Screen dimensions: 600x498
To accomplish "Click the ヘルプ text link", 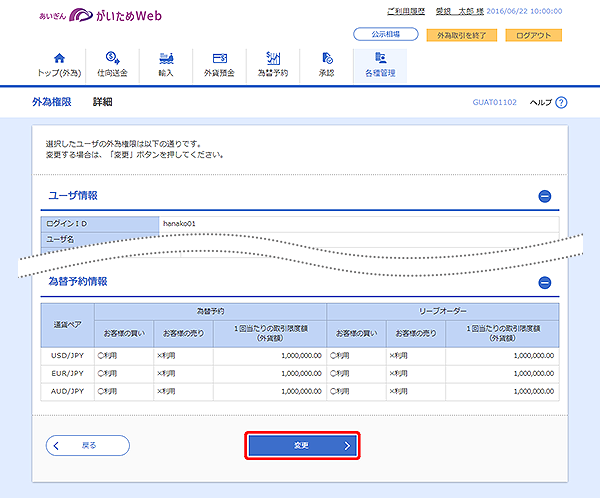I will pos(541,103).
